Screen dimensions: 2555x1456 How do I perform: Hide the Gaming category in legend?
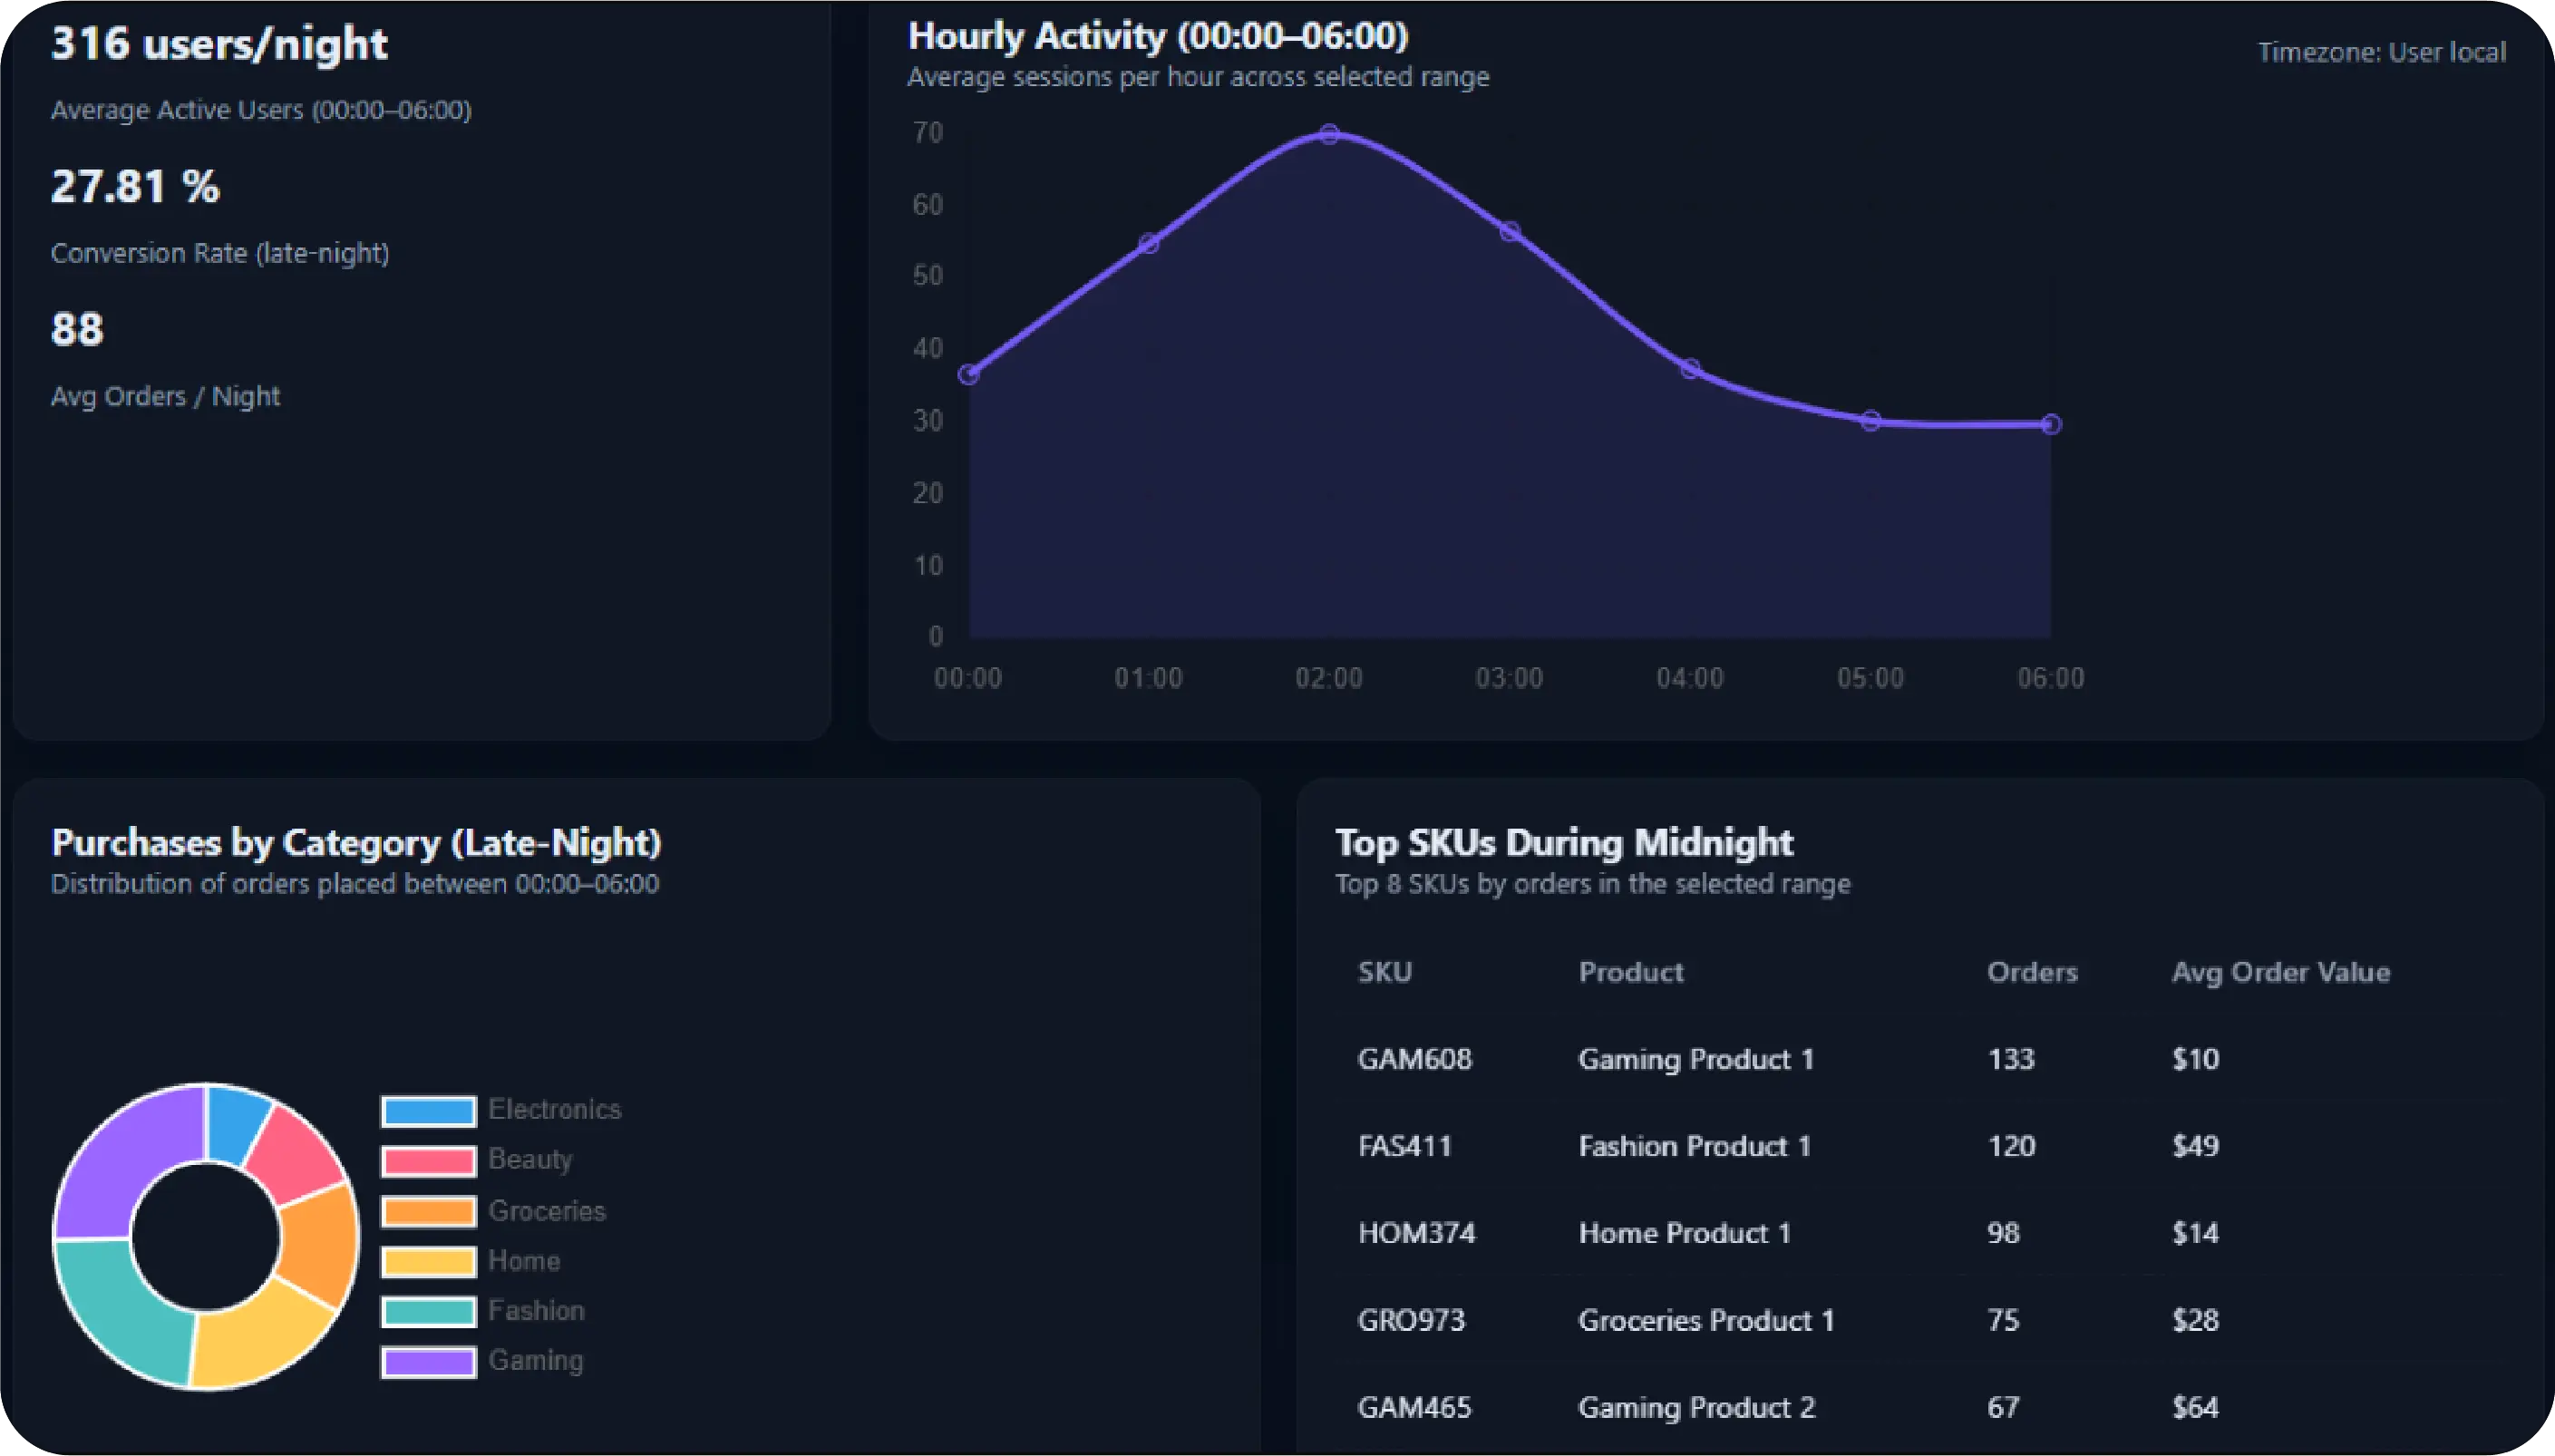click(x=428, y=1362)
